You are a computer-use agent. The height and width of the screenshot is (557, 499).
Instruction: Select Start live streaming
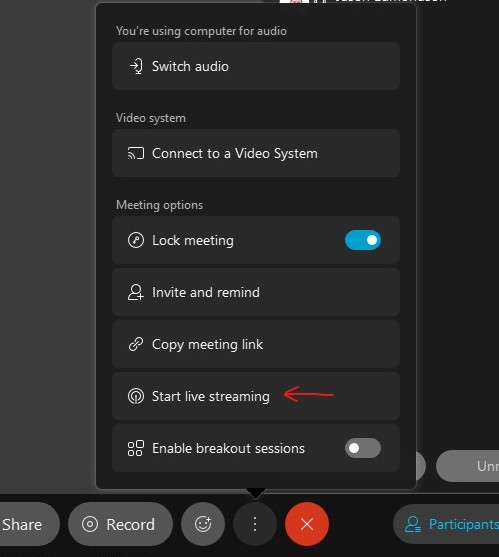pos(256,396)
